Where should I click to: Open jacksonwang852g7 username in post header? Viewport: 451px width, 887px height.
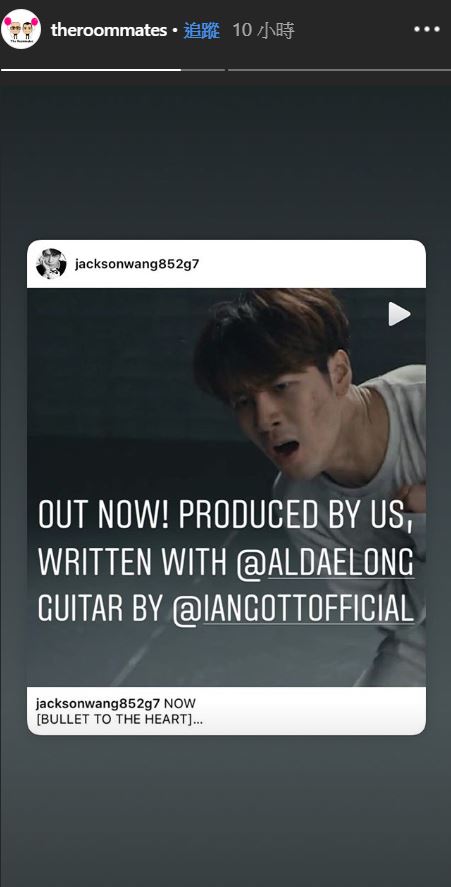(x=137, y=264)
